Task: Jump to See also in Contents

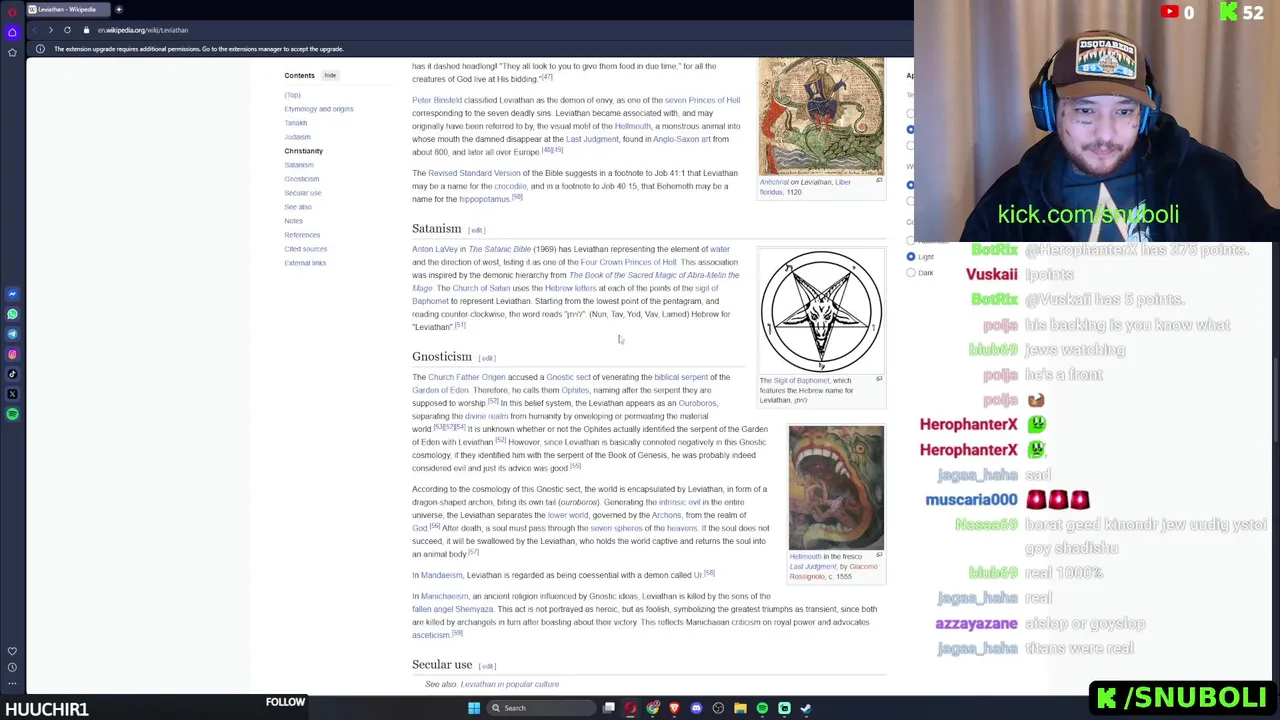Action: point(297,207)
